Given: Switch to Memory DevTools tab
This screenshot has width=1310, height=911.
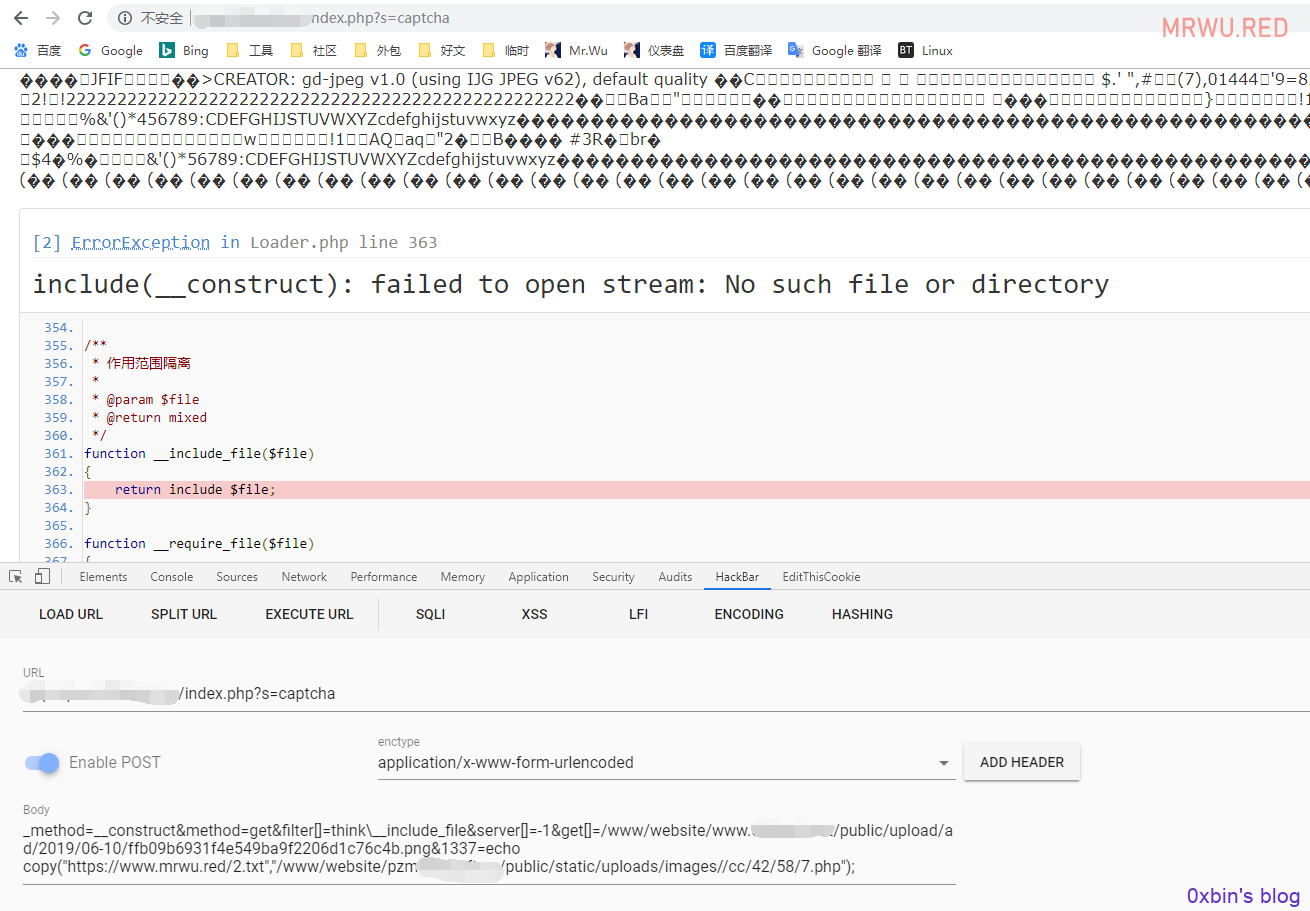Looking at the screenshot, I should [x=463, y=577].
